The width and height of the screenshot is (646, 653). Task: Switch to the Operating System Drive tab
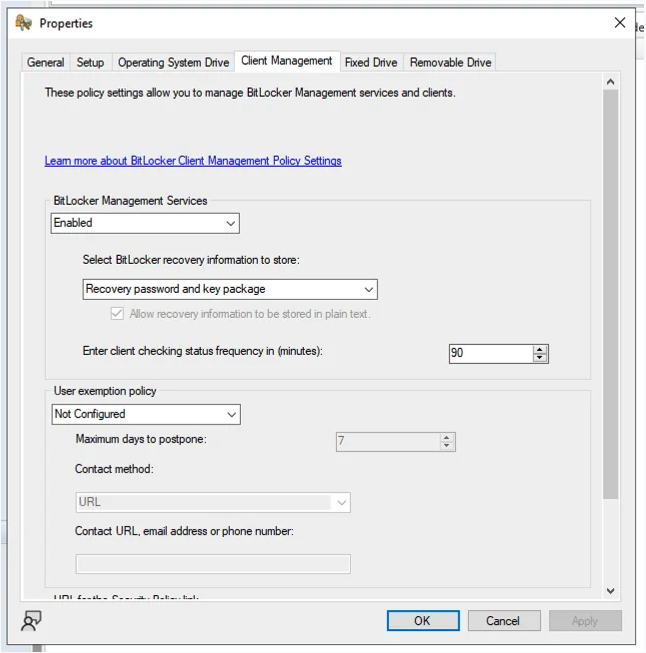point(173,62)
